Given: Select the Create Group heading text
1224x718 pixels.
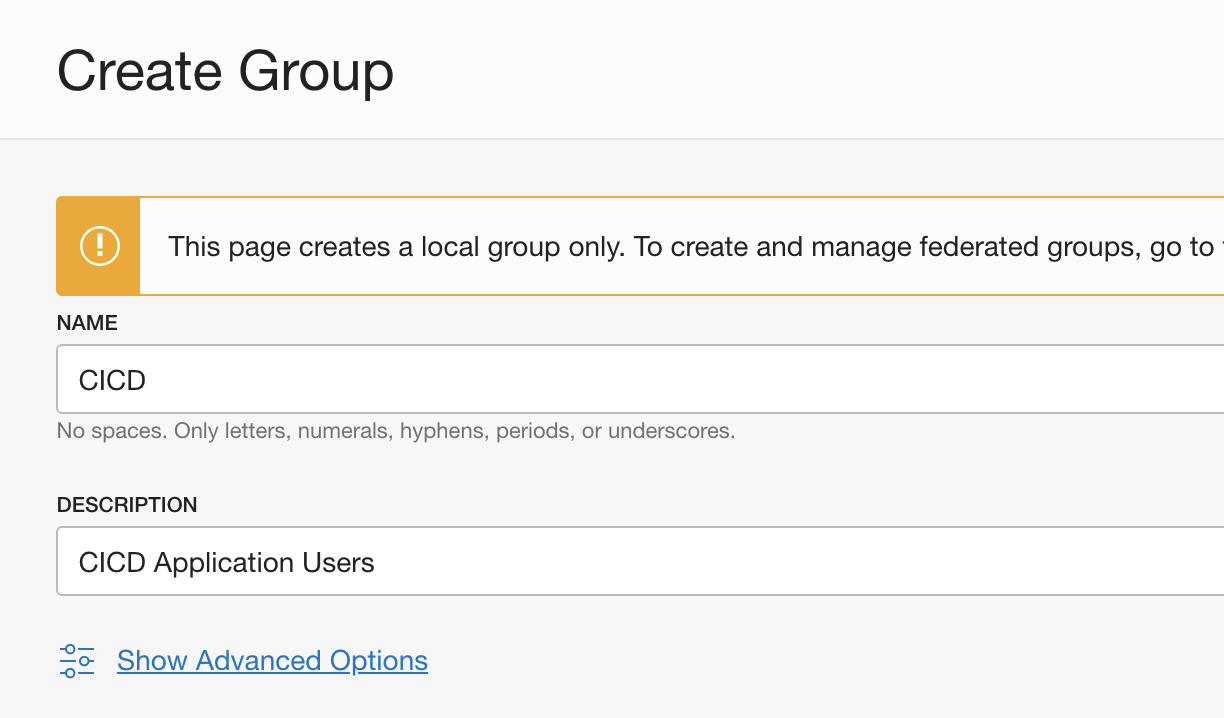Looking at the screenshot, I should pos(226,71).
